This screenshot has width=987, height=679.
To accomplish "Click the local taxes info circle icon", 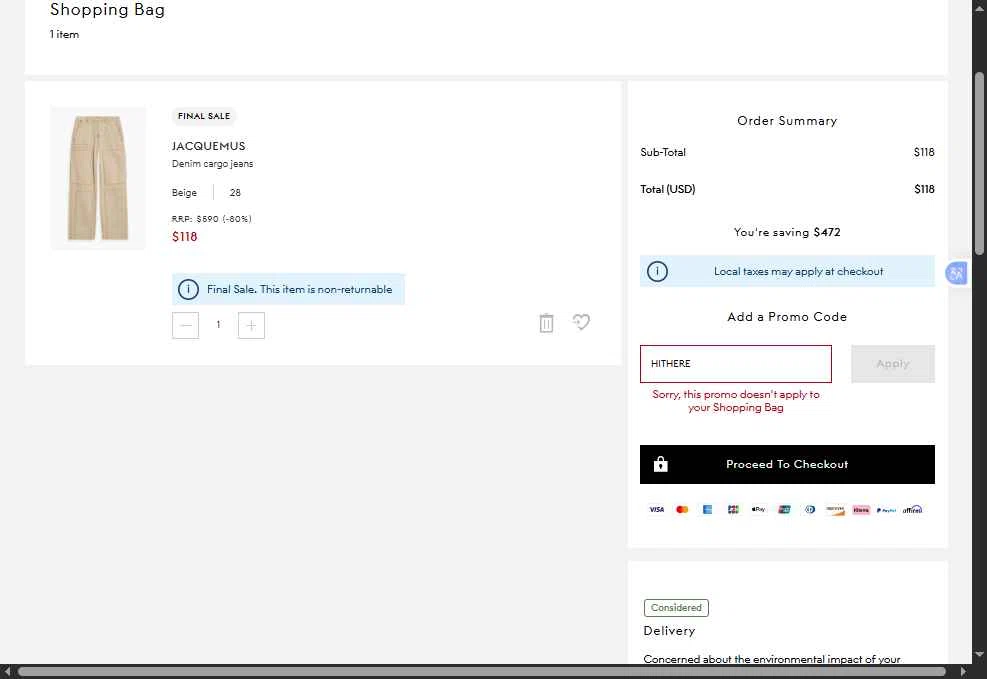I will pos(657,271).
